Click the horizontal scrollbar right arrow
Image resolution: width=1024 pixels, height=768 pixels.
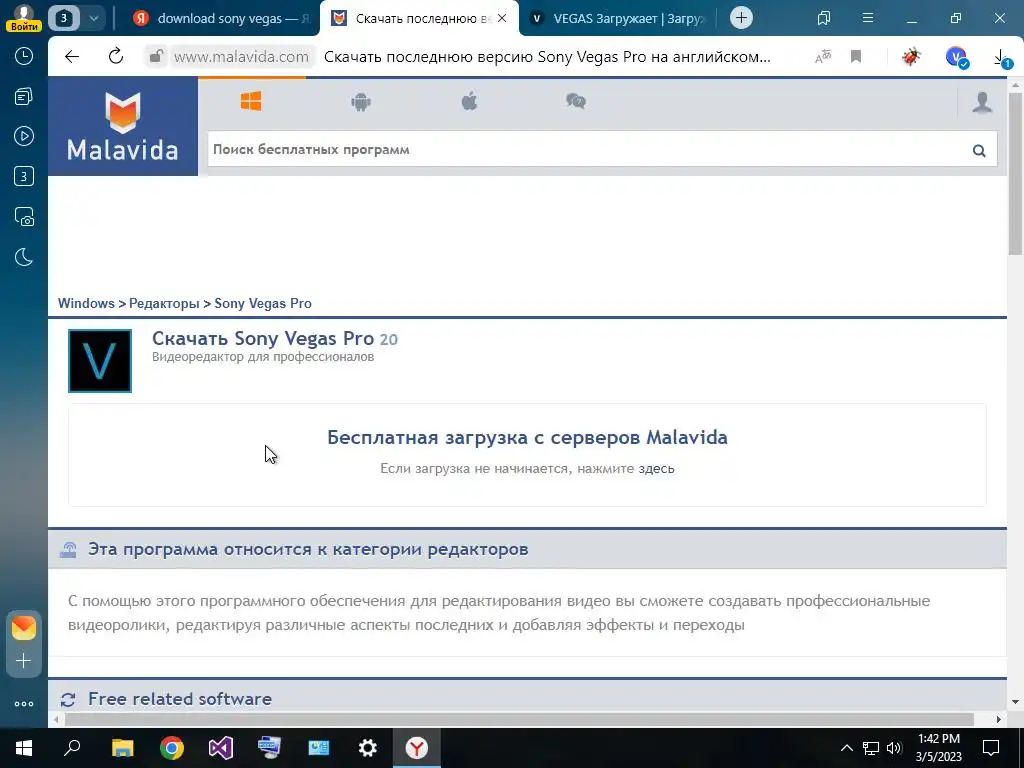(x=999, y=719)
